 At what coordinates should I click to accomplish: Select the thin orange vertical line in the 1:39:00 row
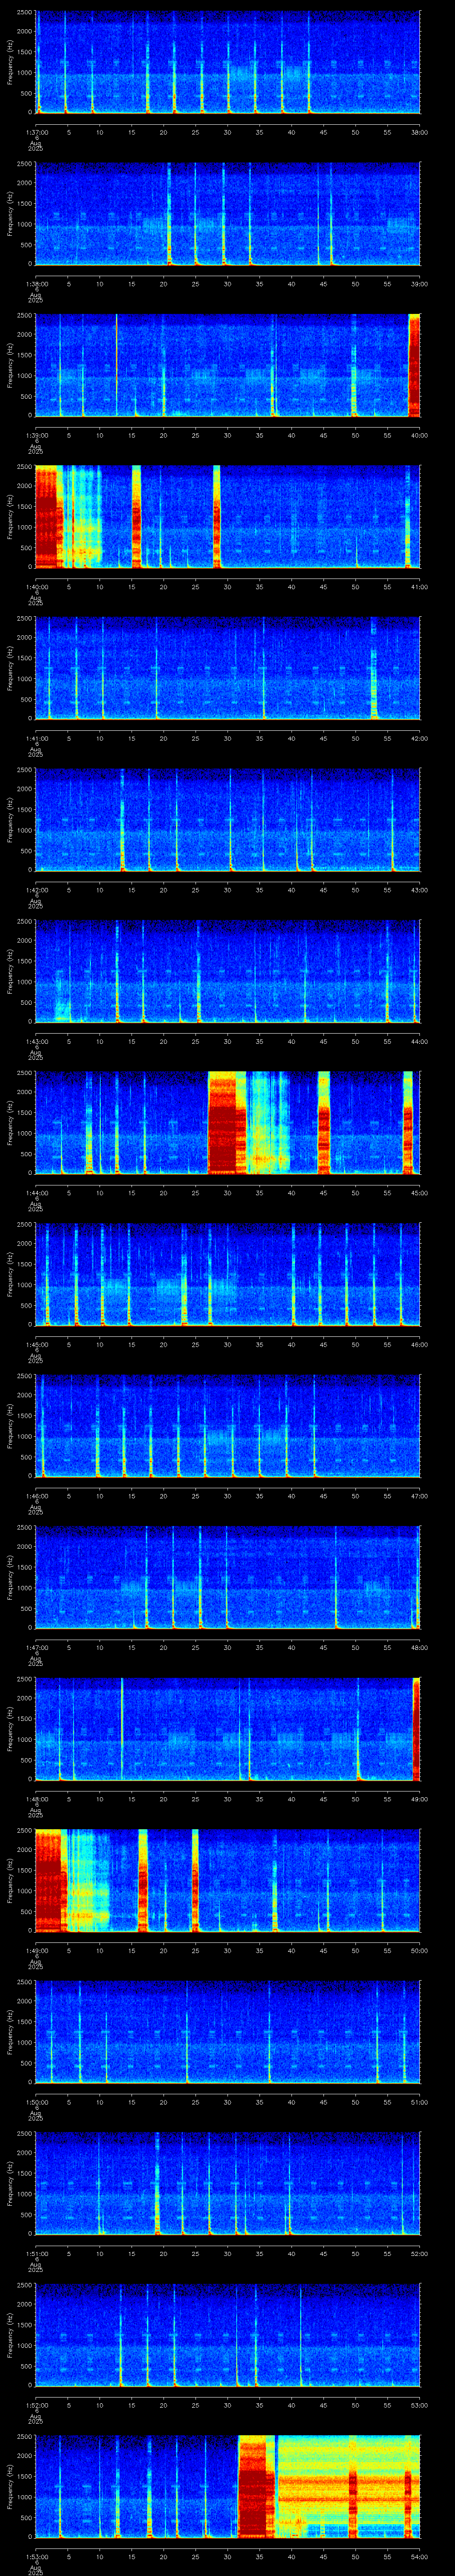click(116, 365)
